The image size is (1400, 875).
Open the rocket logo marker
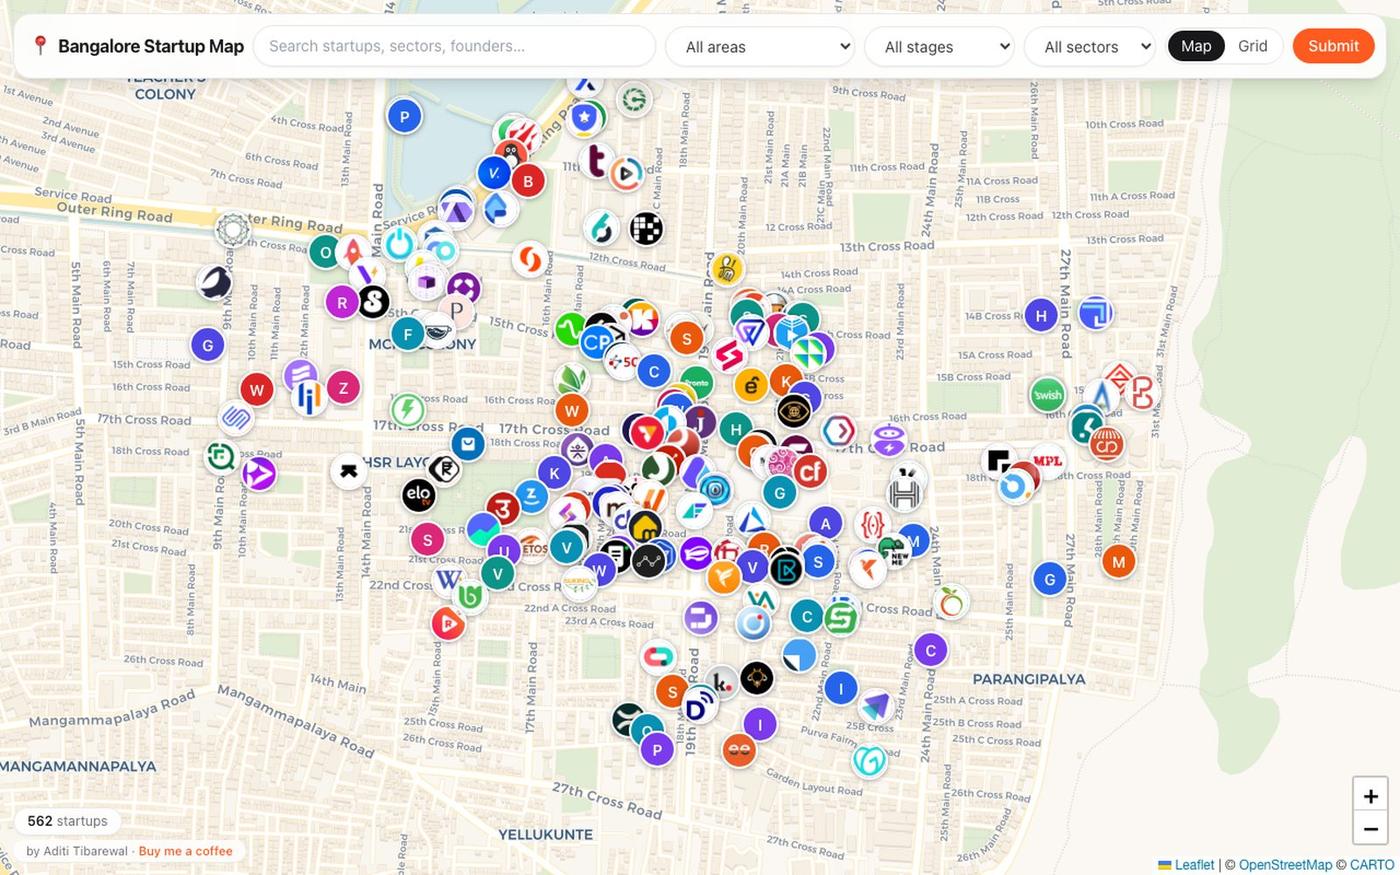coord(353,250)
